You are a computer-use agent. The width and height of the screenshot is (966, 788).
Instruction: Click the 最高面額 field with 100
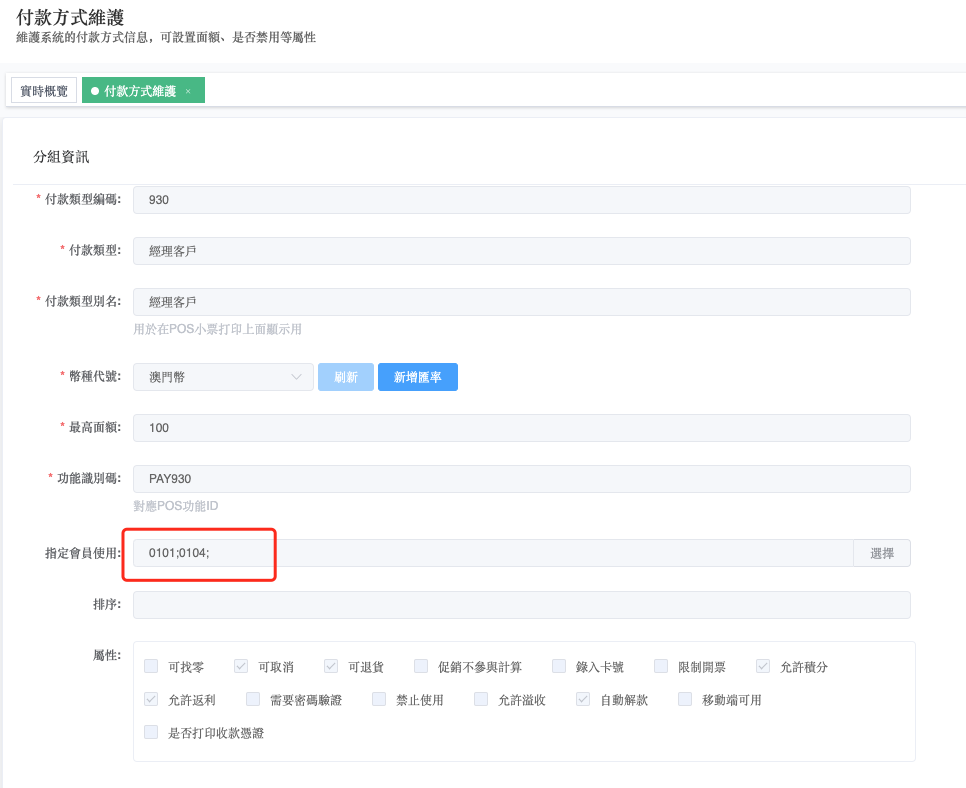coord(521,428)
